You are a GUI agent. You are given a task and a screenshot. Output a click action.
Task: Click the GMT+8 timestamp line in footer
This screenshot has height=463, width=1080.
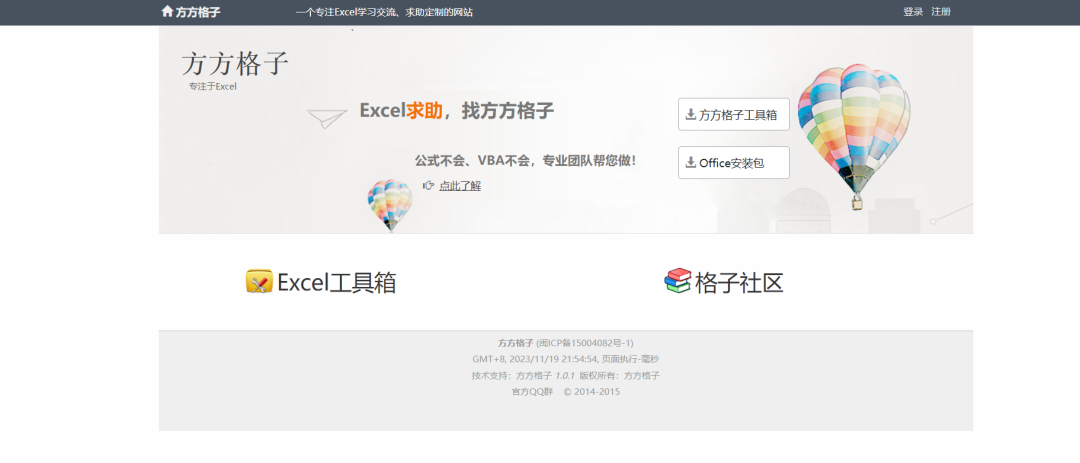click(x=565, y=359)
